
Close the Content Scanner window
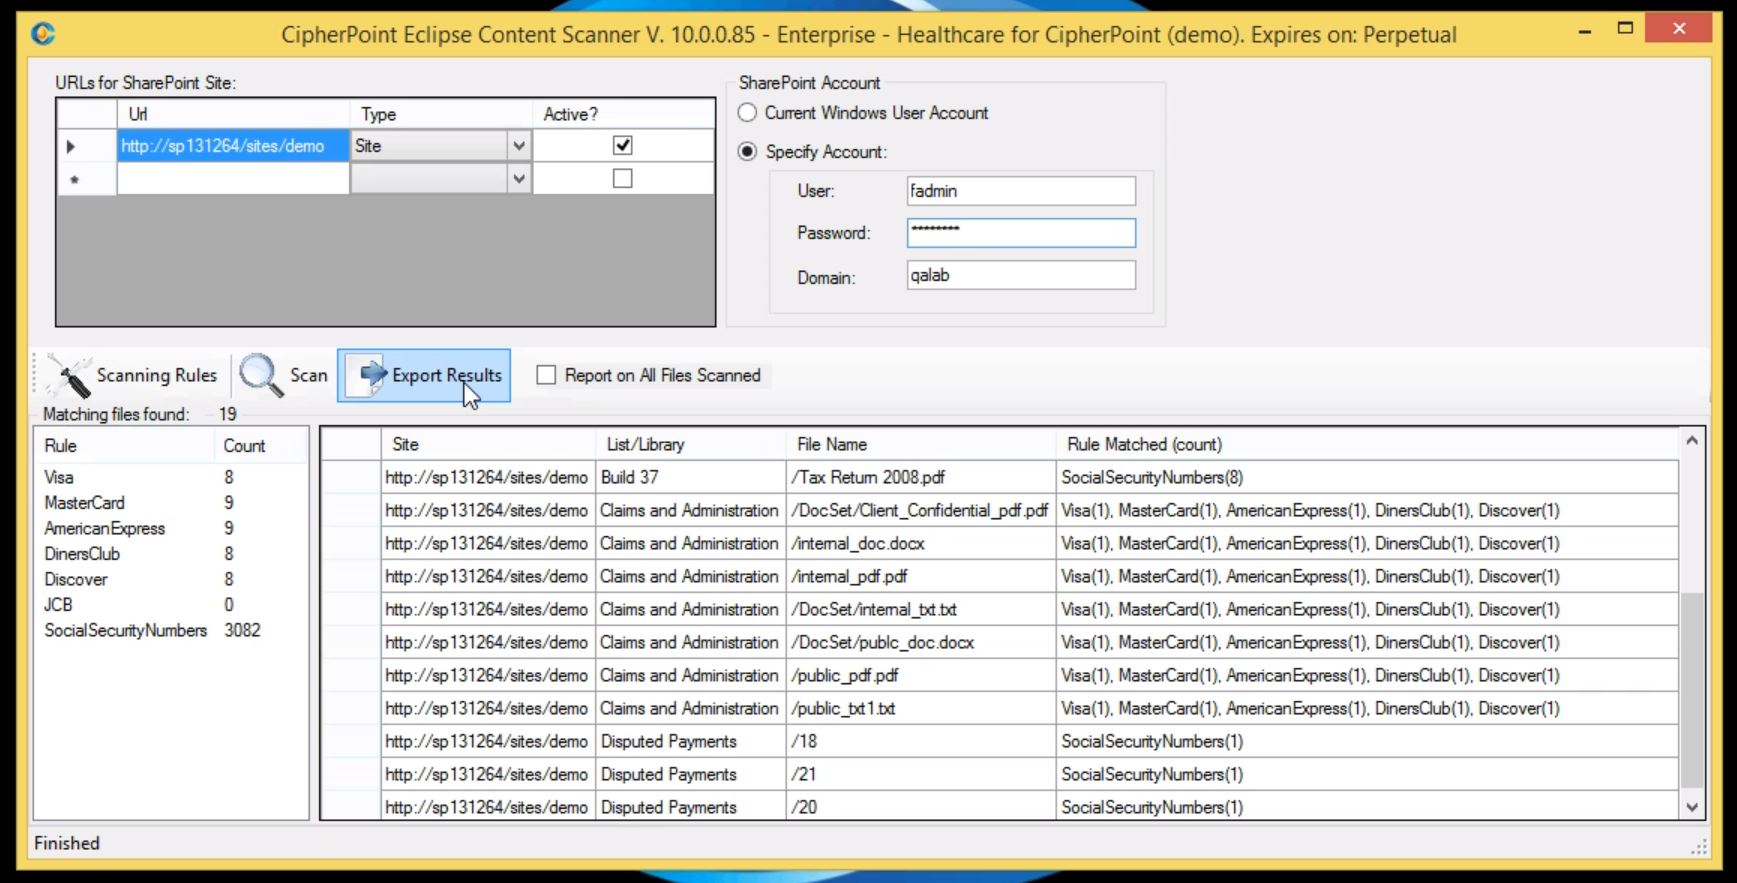pyautogui.click(x=1680, y=29)
